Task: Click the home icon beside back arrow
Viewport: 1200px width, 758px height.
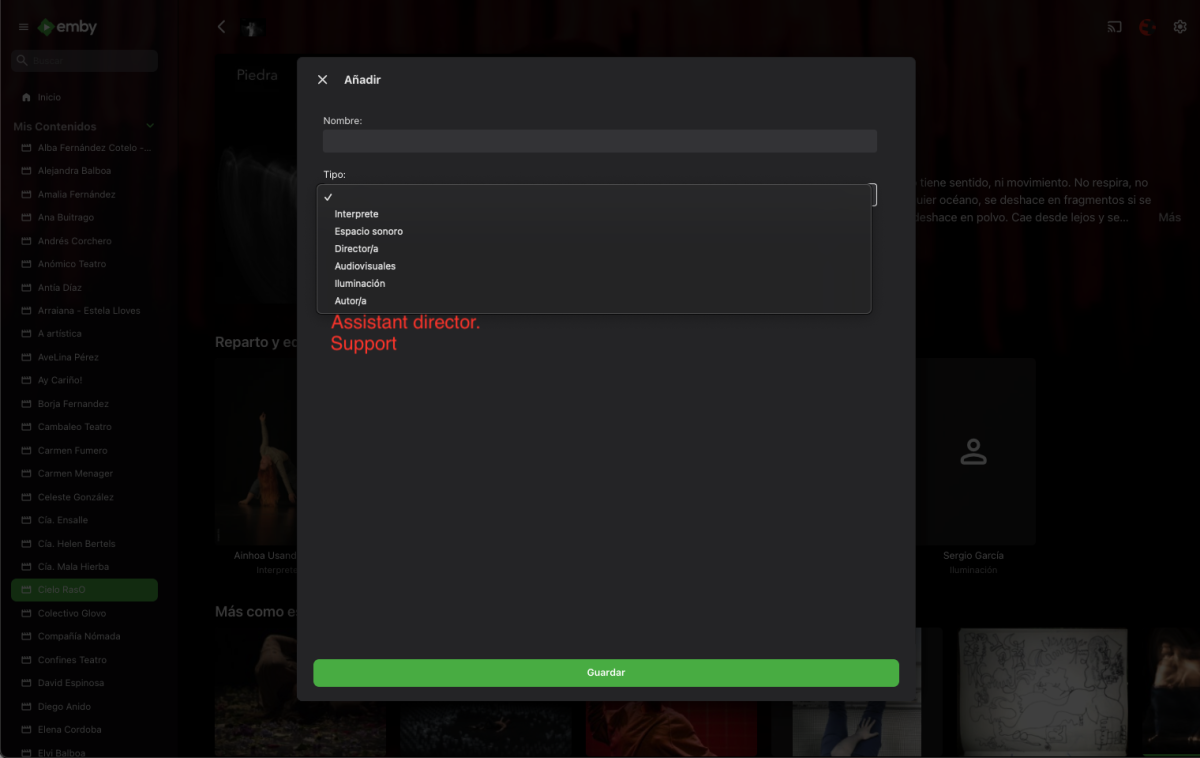Action: 254,28
